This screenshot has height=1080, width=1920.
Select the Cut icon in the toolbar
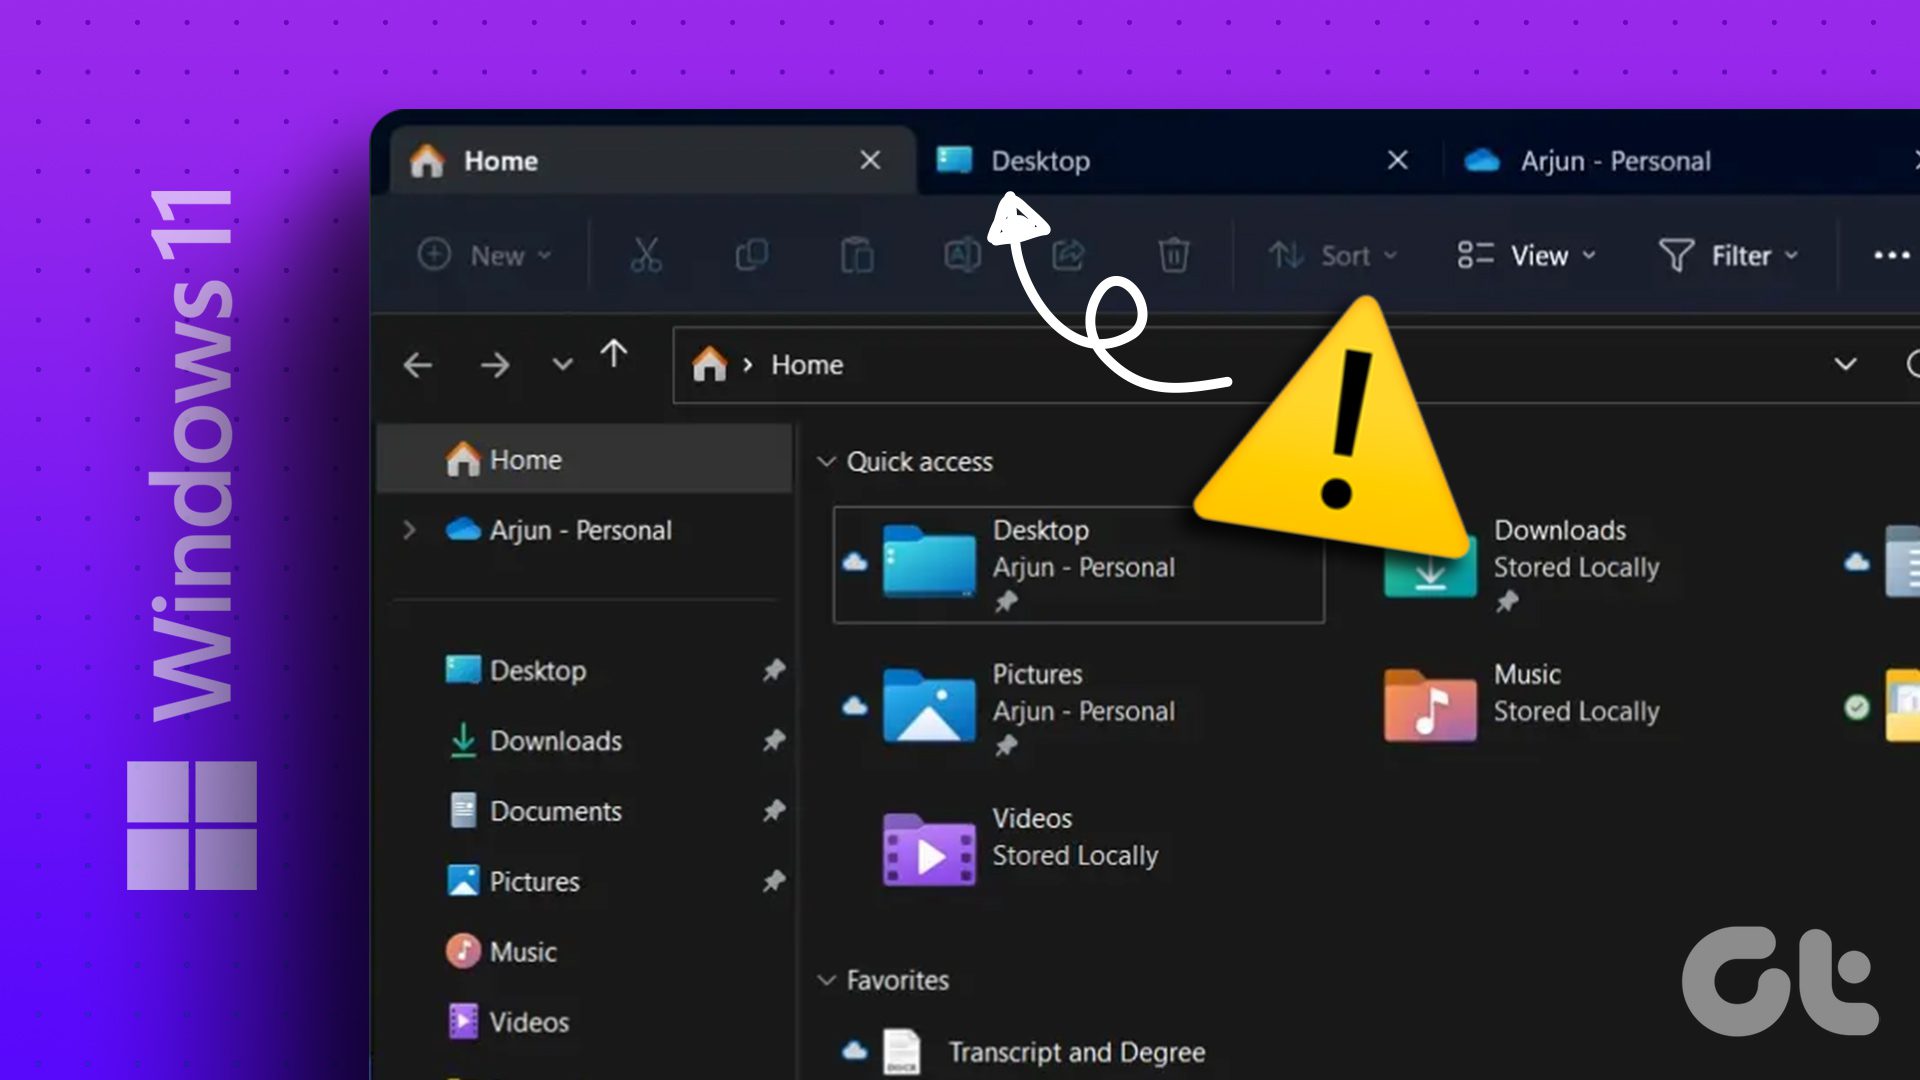click(x=645, y=255)
